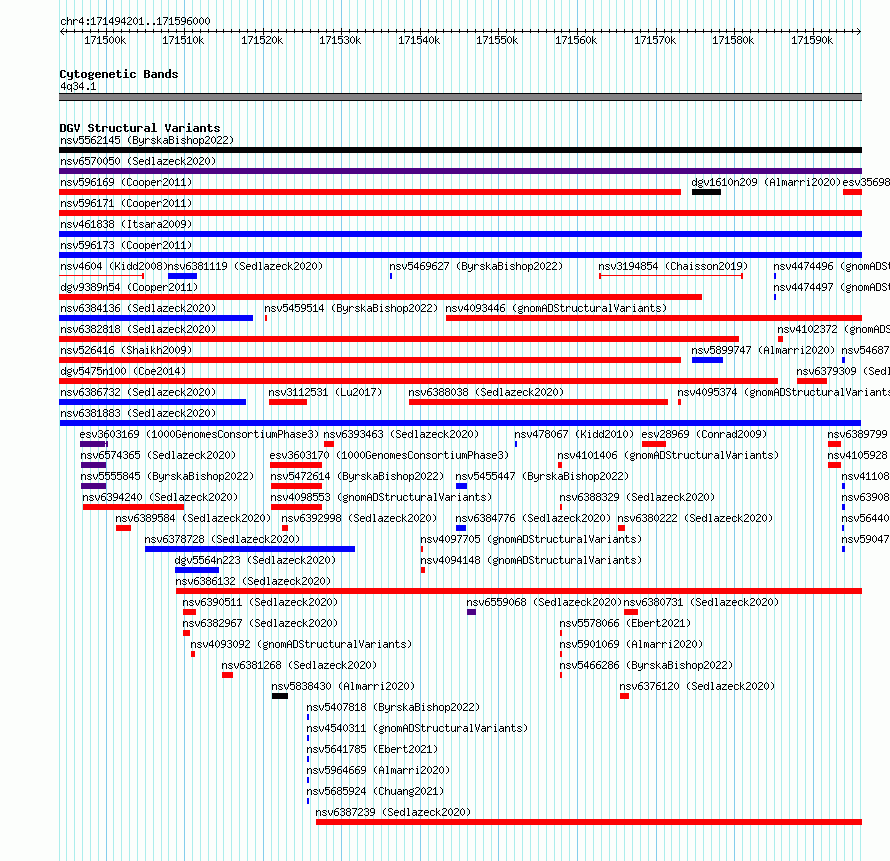Click blue nsv6384136 variant bar
The image size is (890, 861).
pyautogui.click(x=156, y=318)
